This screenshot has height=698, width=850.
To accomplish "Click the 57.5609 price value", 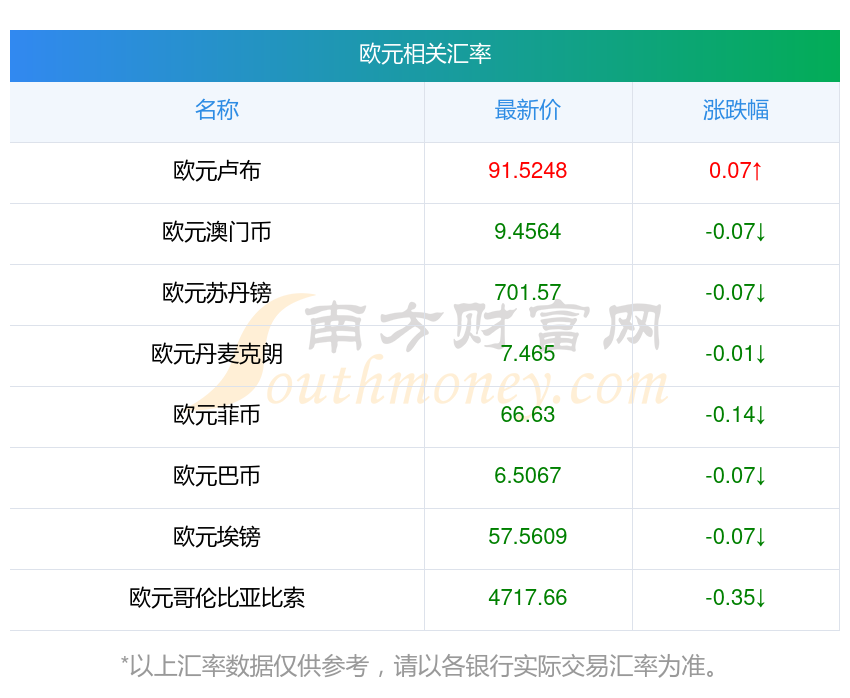I will coord(527,537).
